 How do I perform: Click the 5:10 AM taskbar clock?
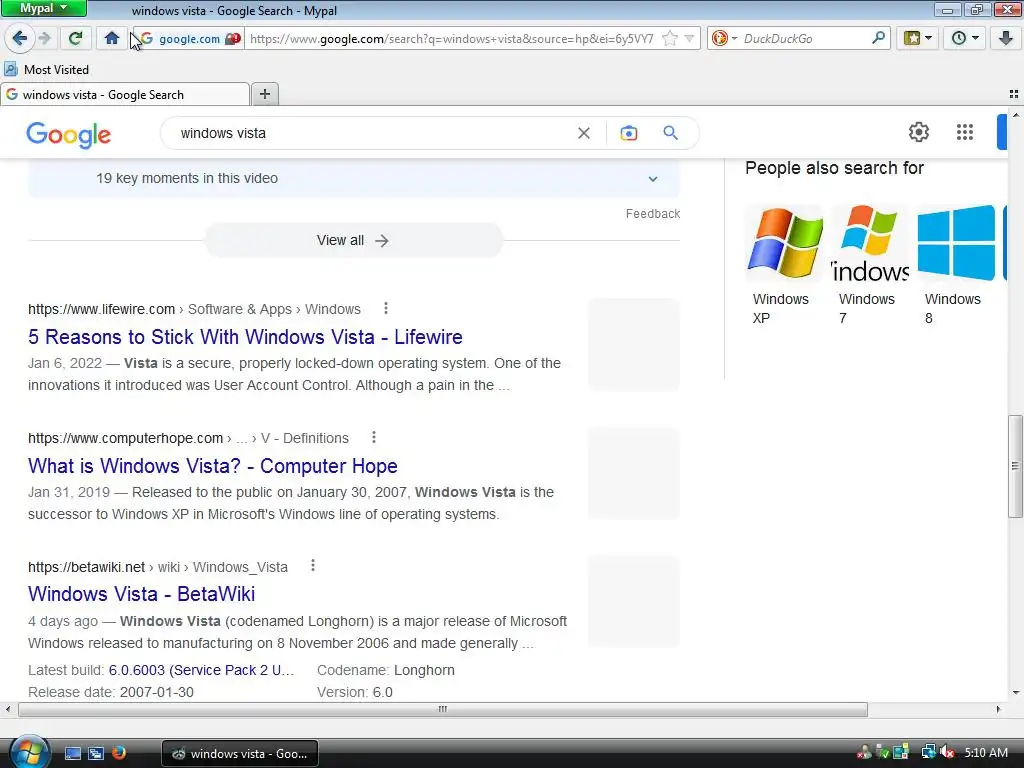(986, 753)
